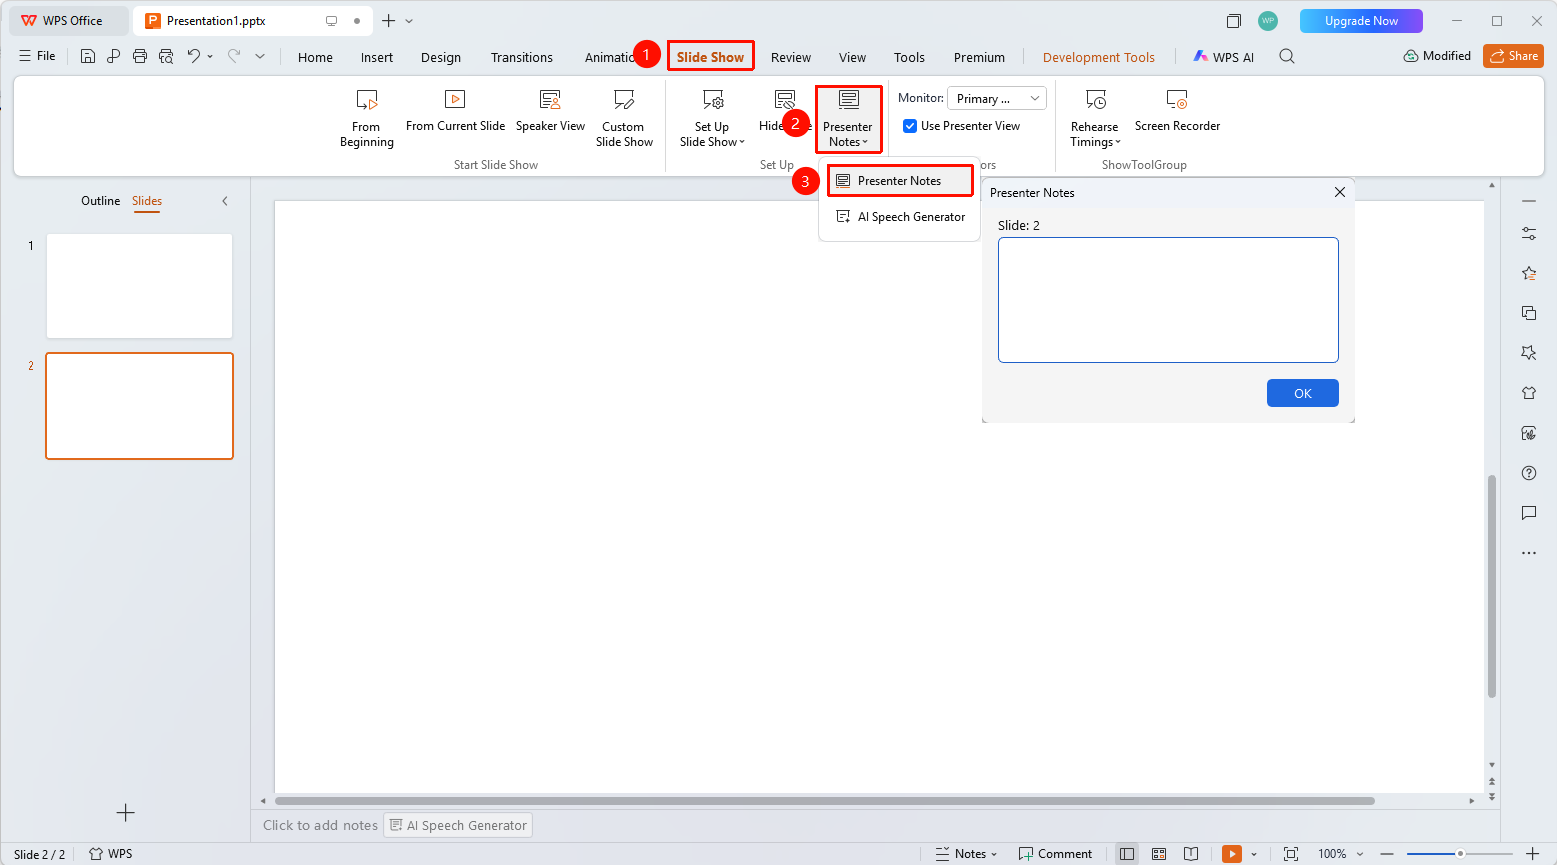Click the search magnifier icon in ribbon
1557x865 pixels.
coord(1287,57)
